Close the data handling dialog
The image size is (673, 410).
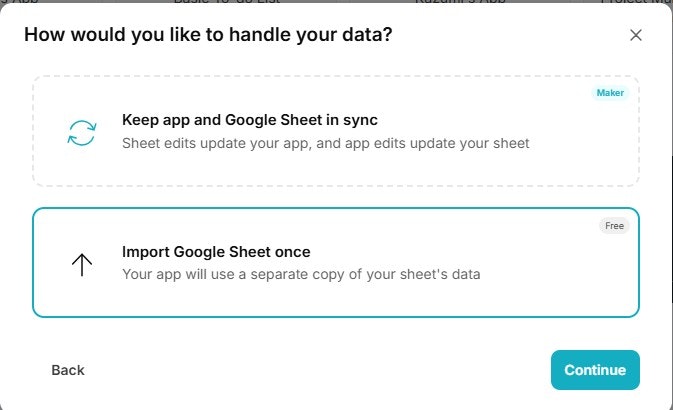[x=636, y=35]
